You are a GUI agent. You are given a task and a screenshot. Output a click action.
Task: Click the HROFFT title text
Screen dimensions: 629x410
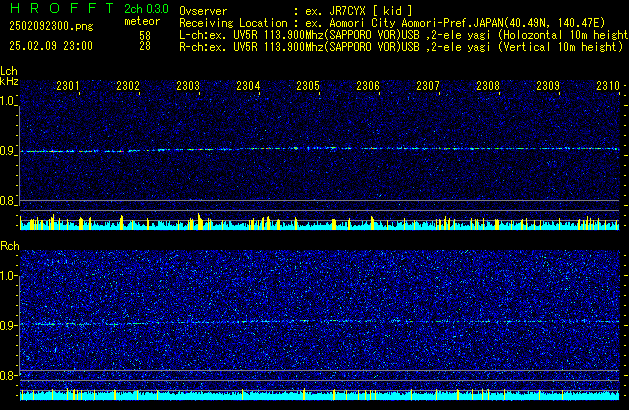coord(62,8)
